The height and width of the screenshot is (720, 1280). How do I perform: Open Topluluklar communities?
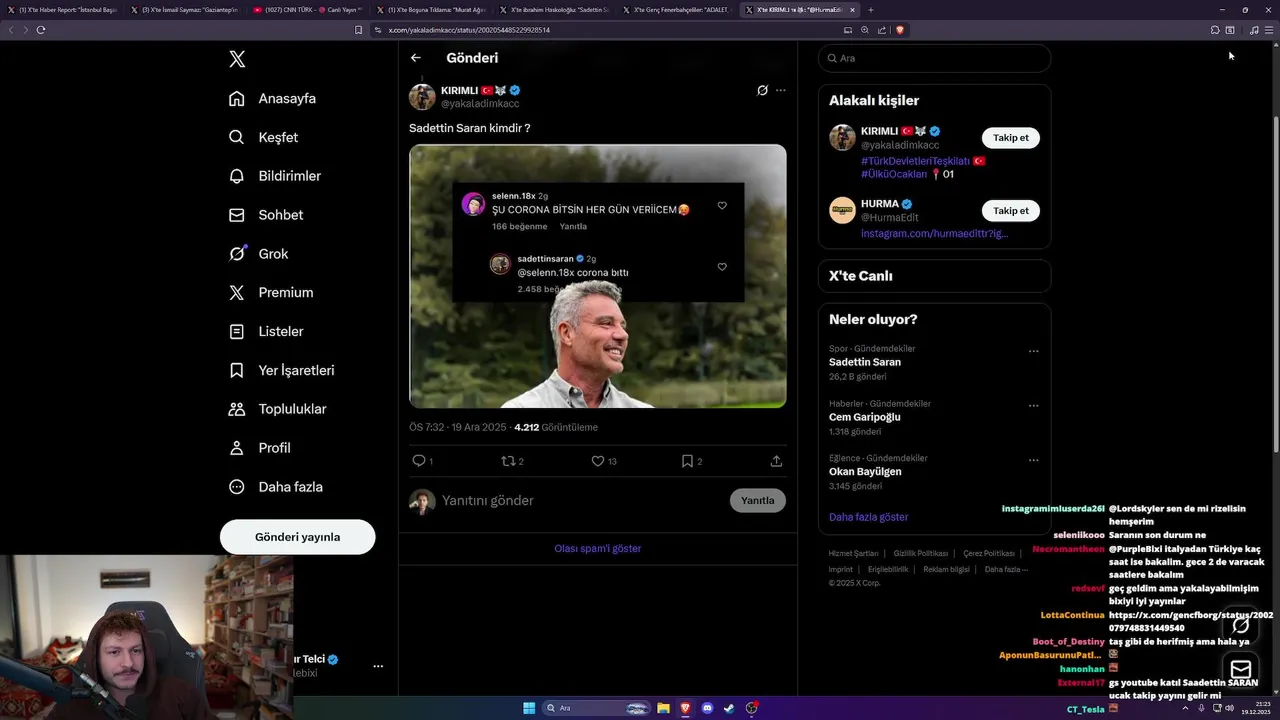click(277, 409)
